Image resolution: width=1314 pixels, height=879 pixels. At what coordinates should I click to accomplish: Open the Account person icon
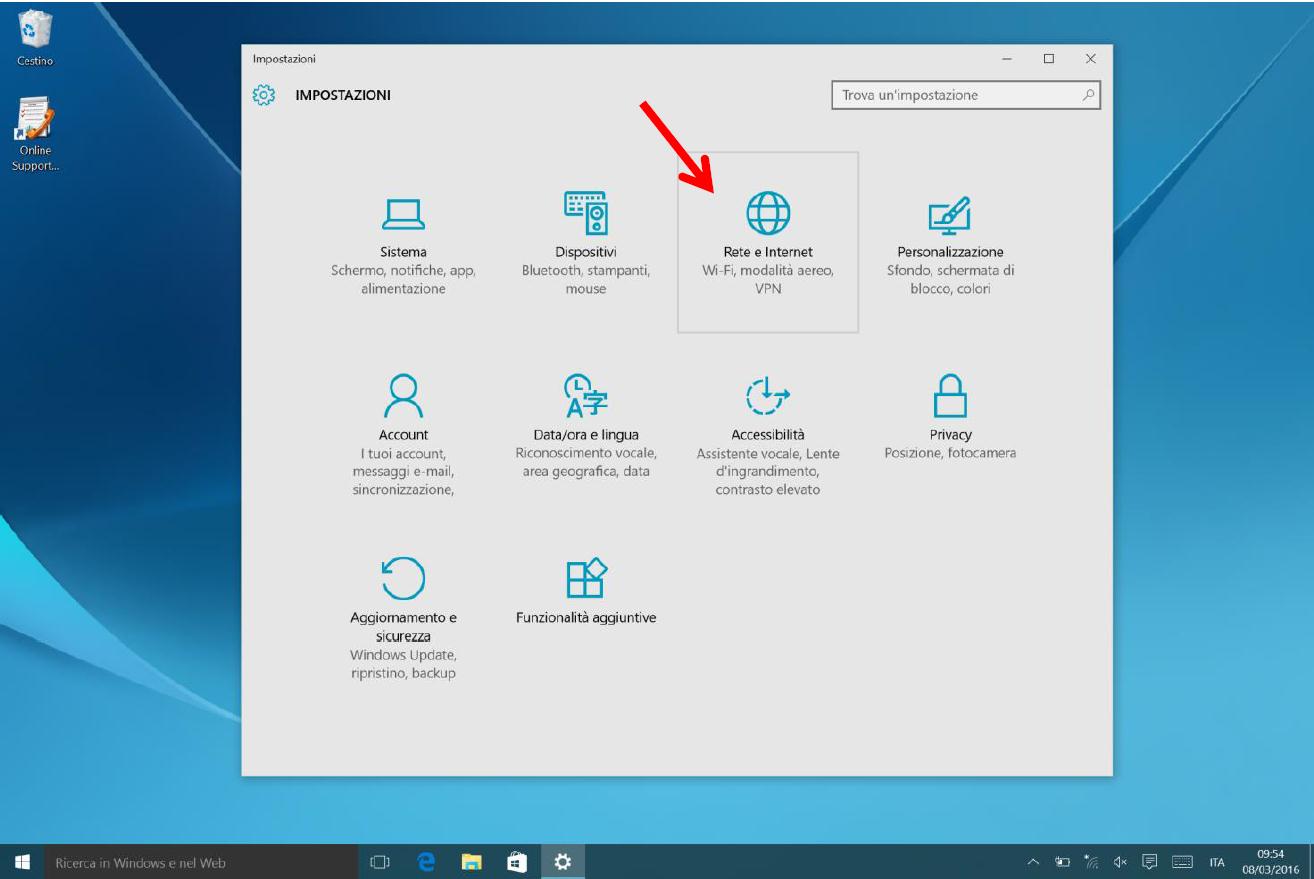click(x=403, y=394)
